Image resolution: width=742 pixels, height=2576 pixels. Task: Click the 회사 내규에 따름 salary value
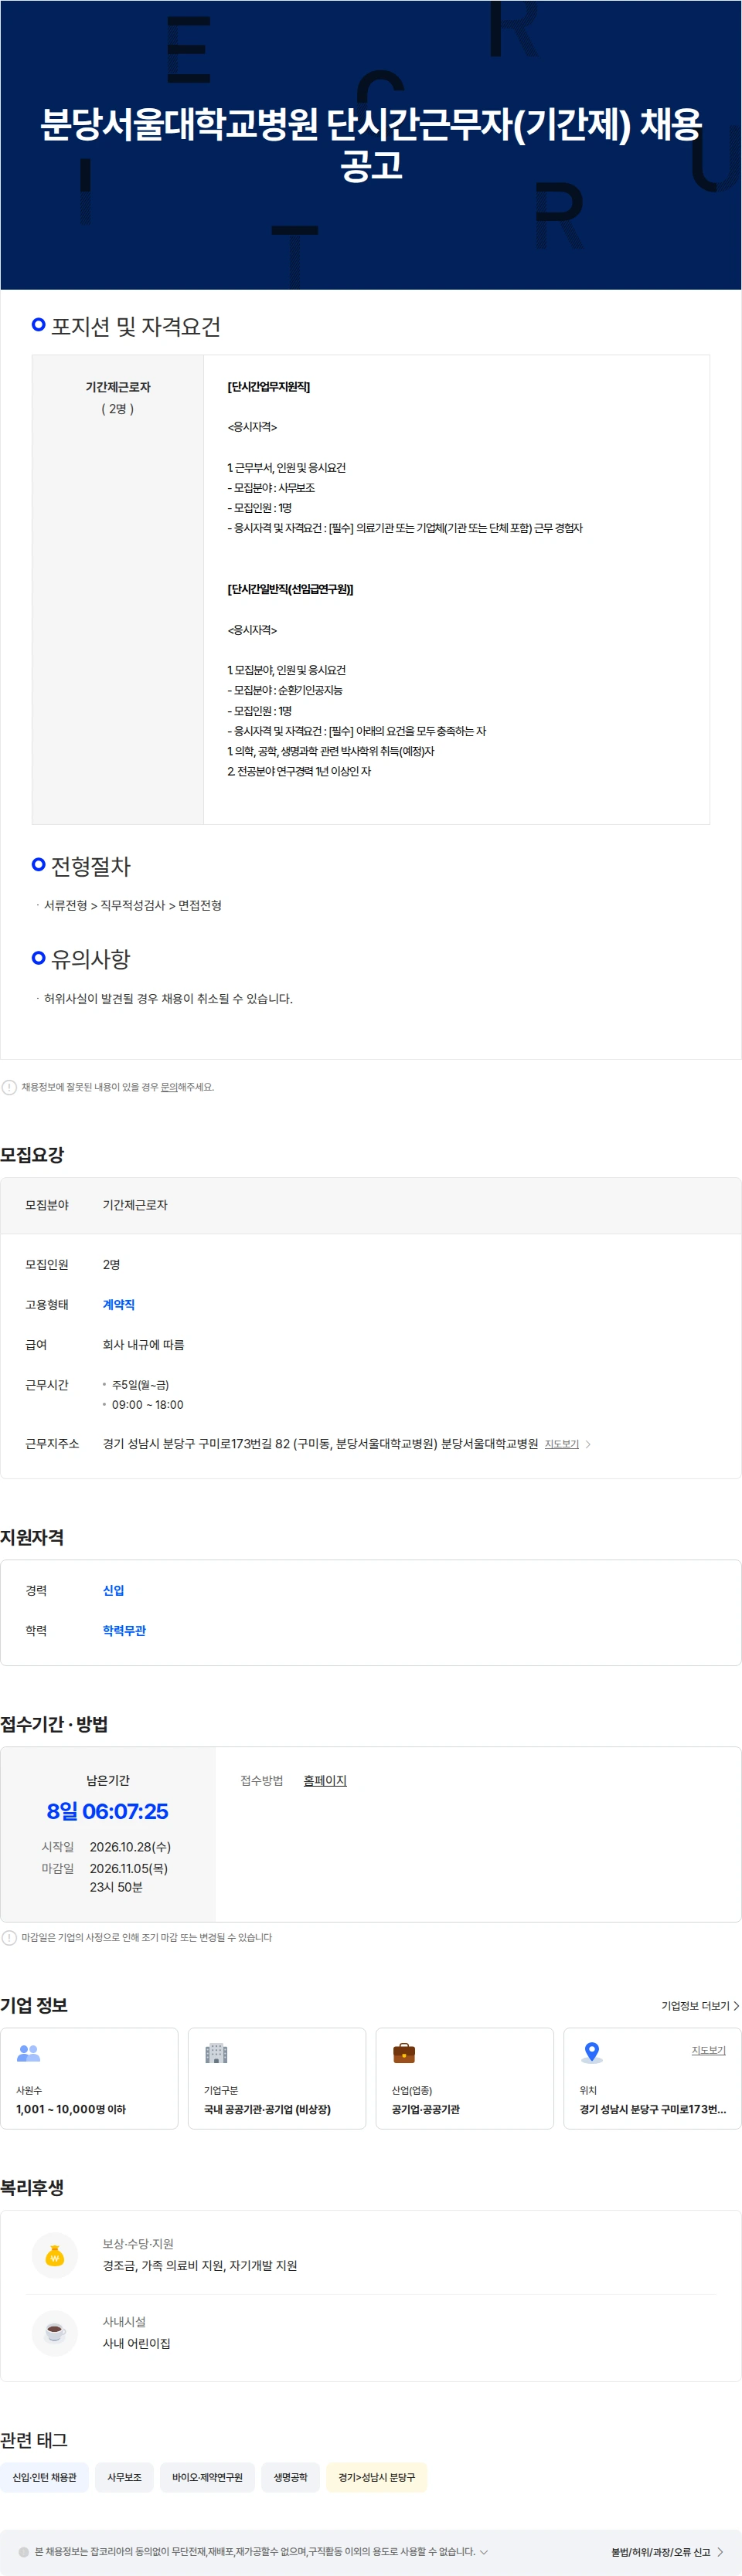tap(143, 1345)
